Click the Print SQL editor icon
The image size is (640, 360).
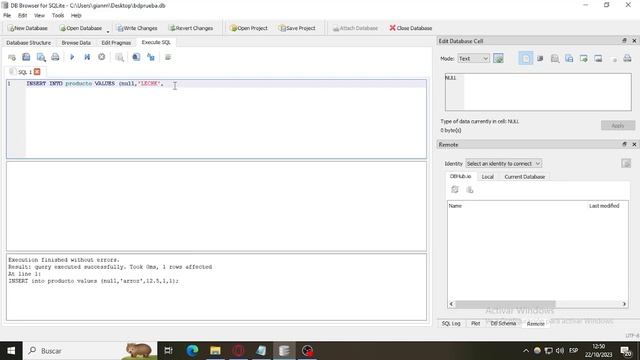55,57
